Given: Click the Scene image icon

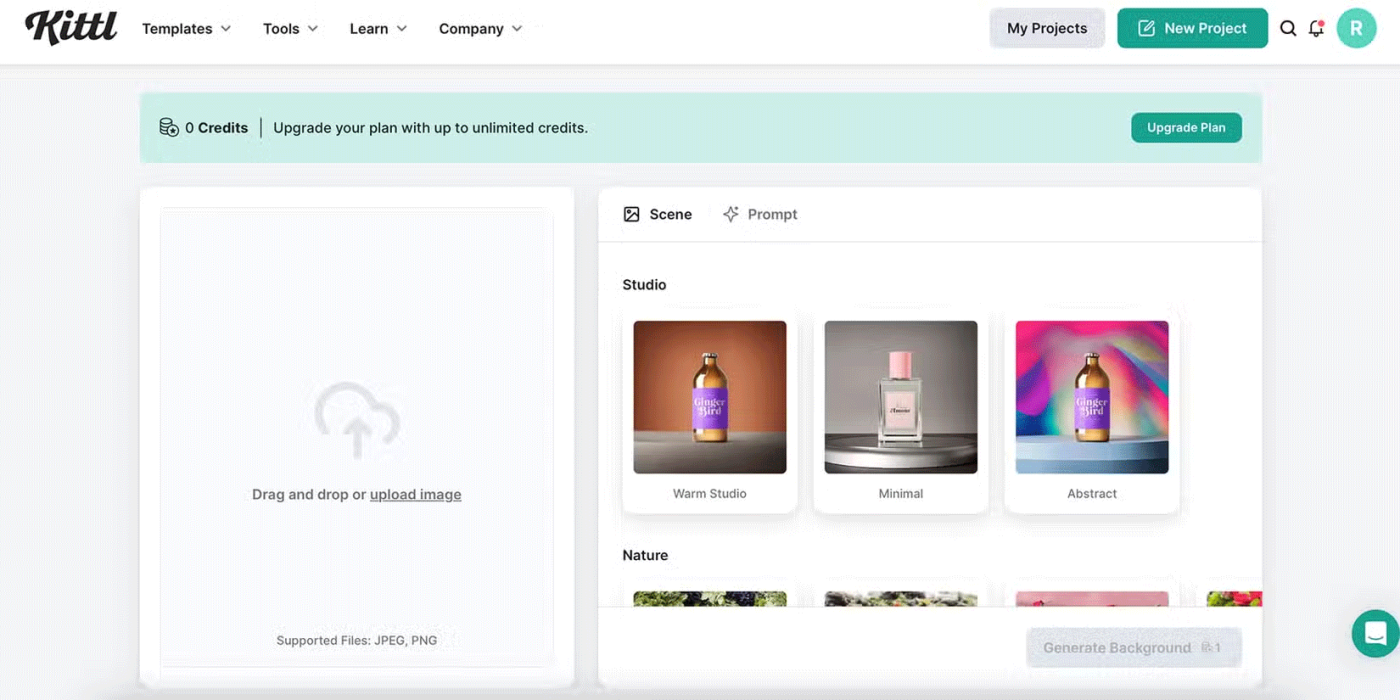Looking at the screenshot, I should click(x=631, y=214).
